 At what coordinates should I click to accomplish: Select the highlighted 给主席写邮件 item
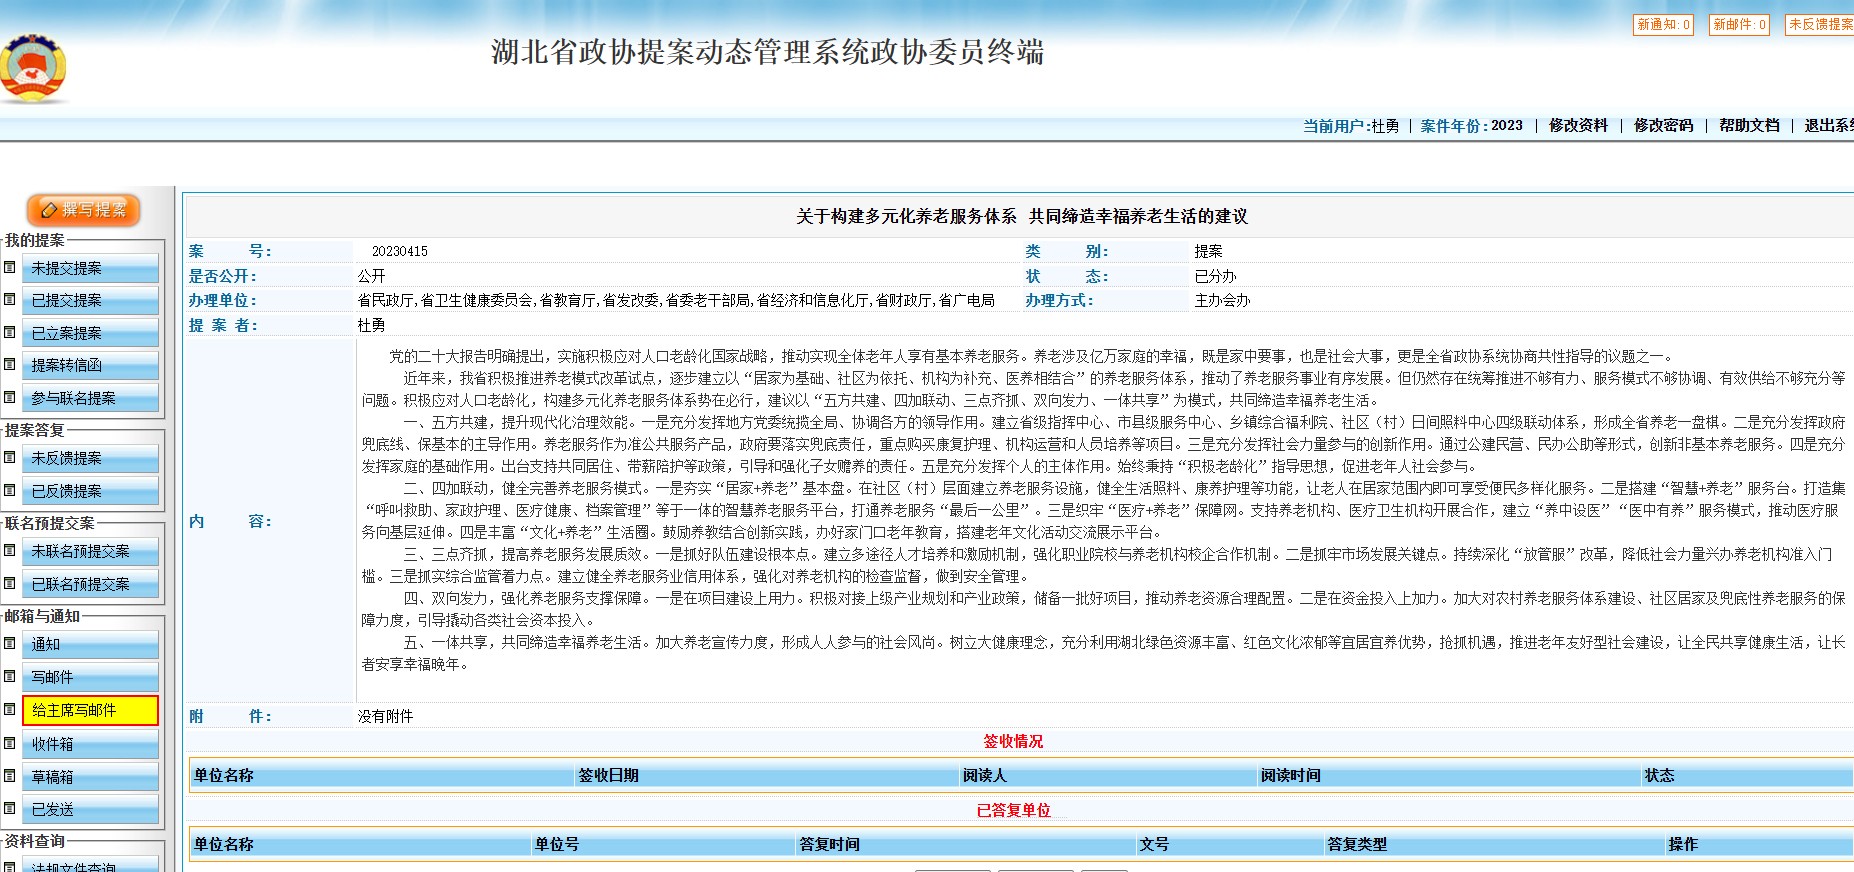coord(90,710)
